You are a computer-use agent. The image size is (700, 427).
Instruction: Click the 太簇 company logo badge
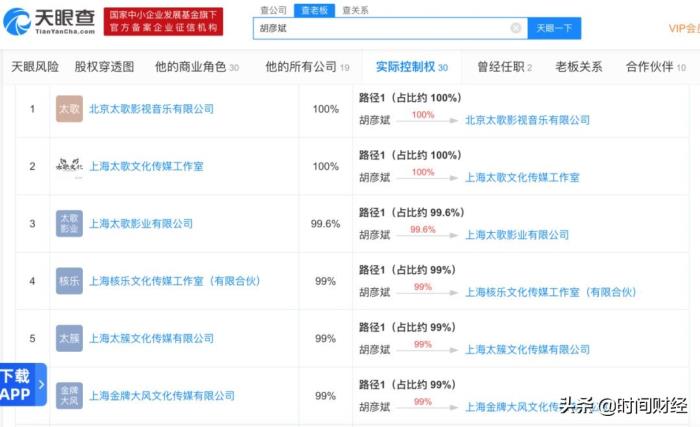[x=69, y=338]
